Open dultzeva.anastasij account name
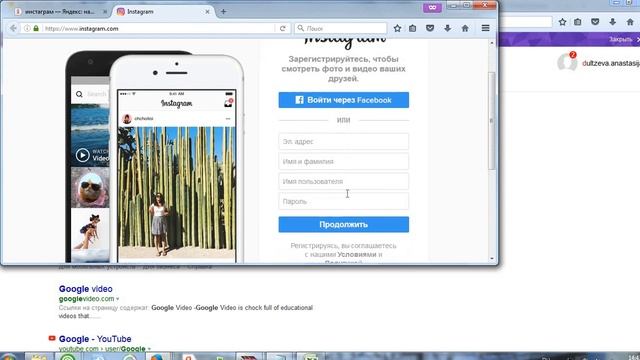 tap(611, 63)
